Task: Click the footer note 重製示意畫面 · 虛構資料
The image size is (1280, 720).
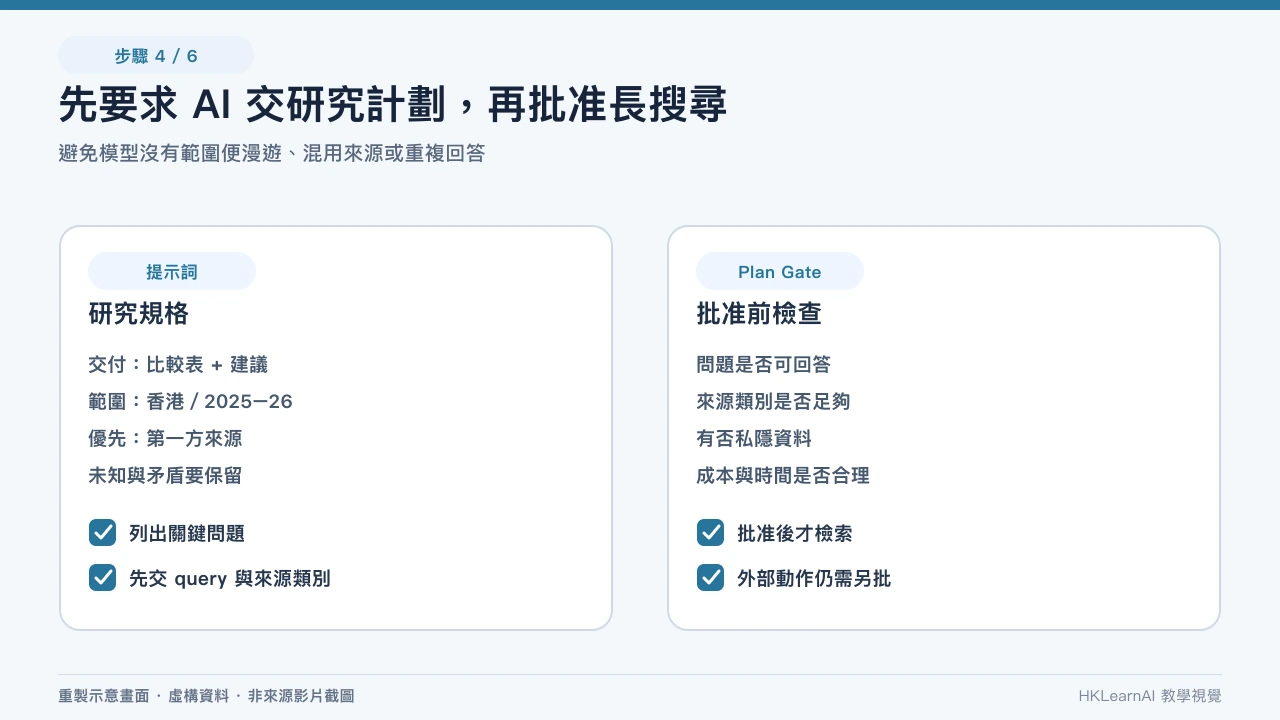Action: click(206, 696)
